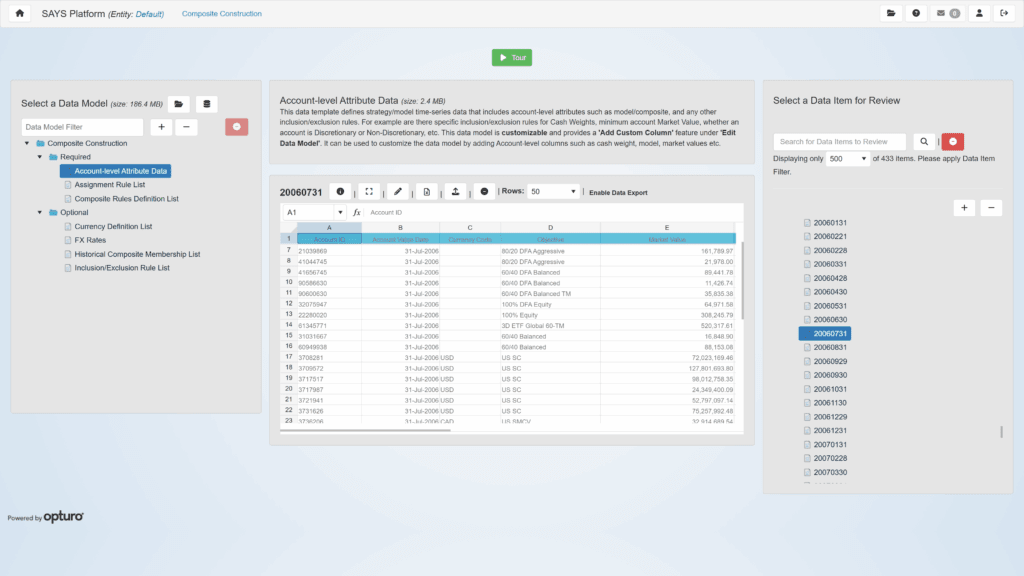This screenshot has height=576, width=1024.
Task: Click the Composite Construction breadcrumb link
Action: (x=222, y=14)
